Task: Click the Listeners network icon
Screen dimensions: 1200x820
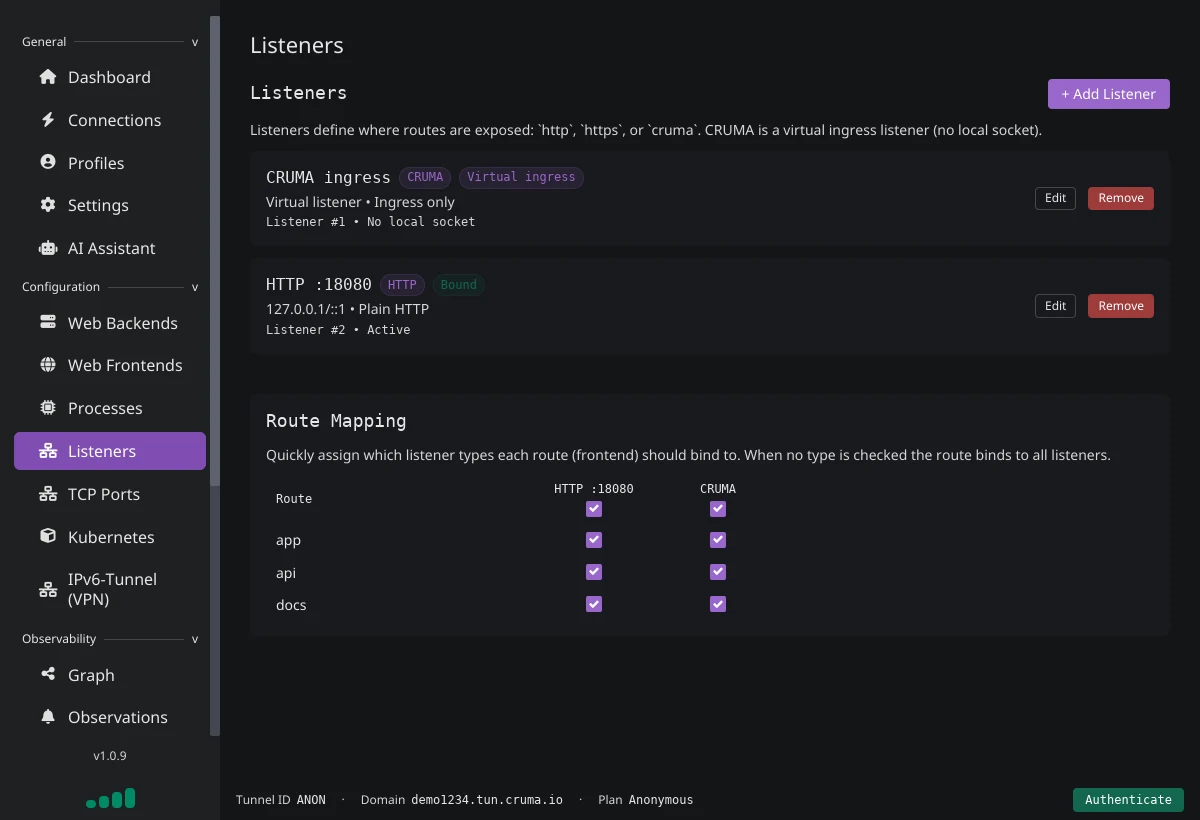Action: (48, 451)
